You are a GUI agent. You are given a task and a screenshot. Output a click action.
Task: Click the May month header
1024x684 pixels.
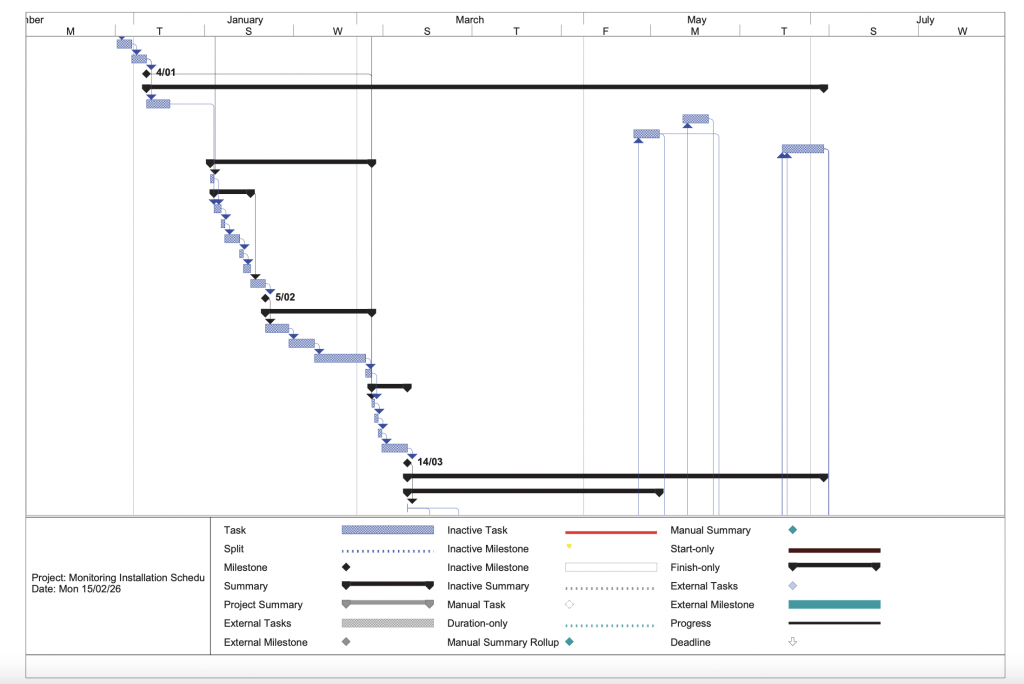pos(697,20)
